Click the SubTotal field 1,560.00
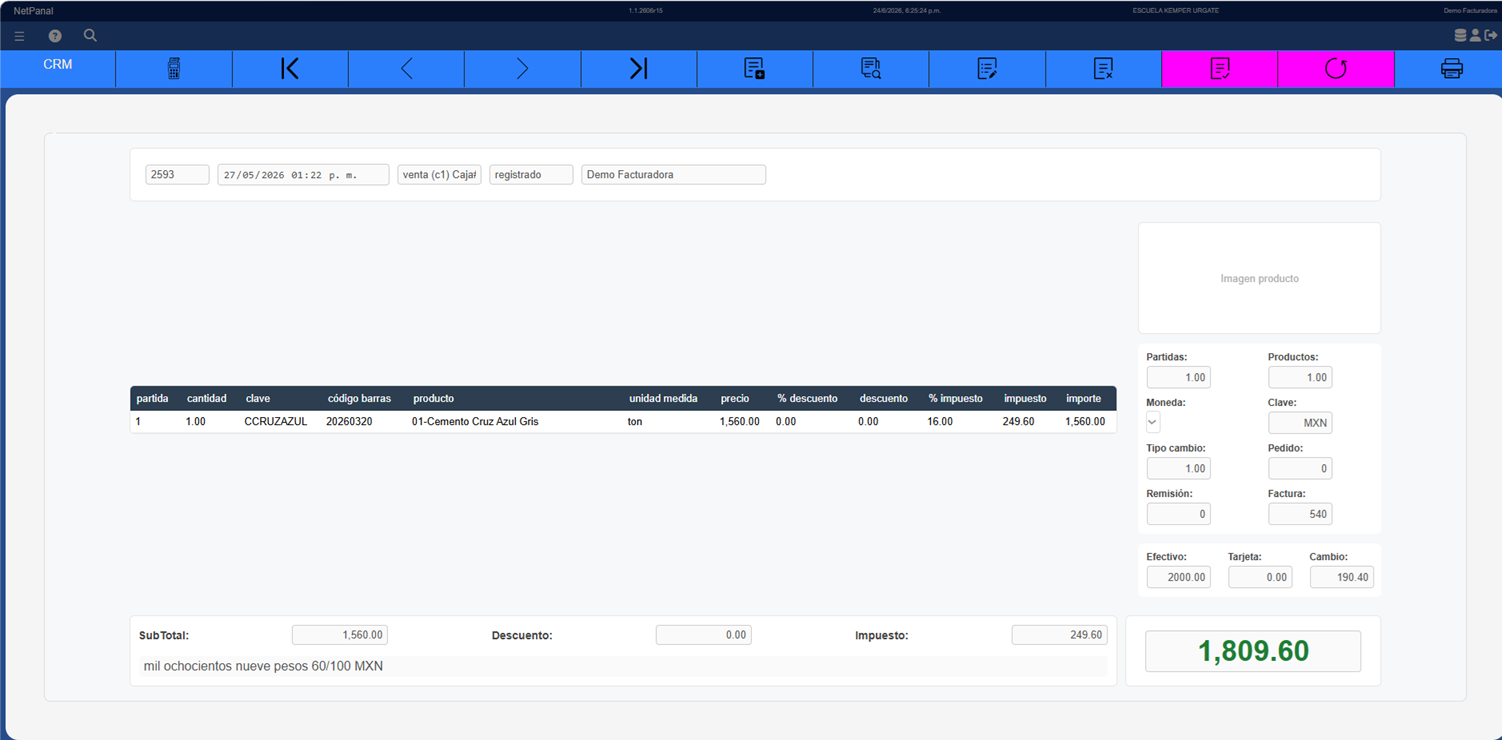This screenshot has width=1502, height=740. [339, 635]
